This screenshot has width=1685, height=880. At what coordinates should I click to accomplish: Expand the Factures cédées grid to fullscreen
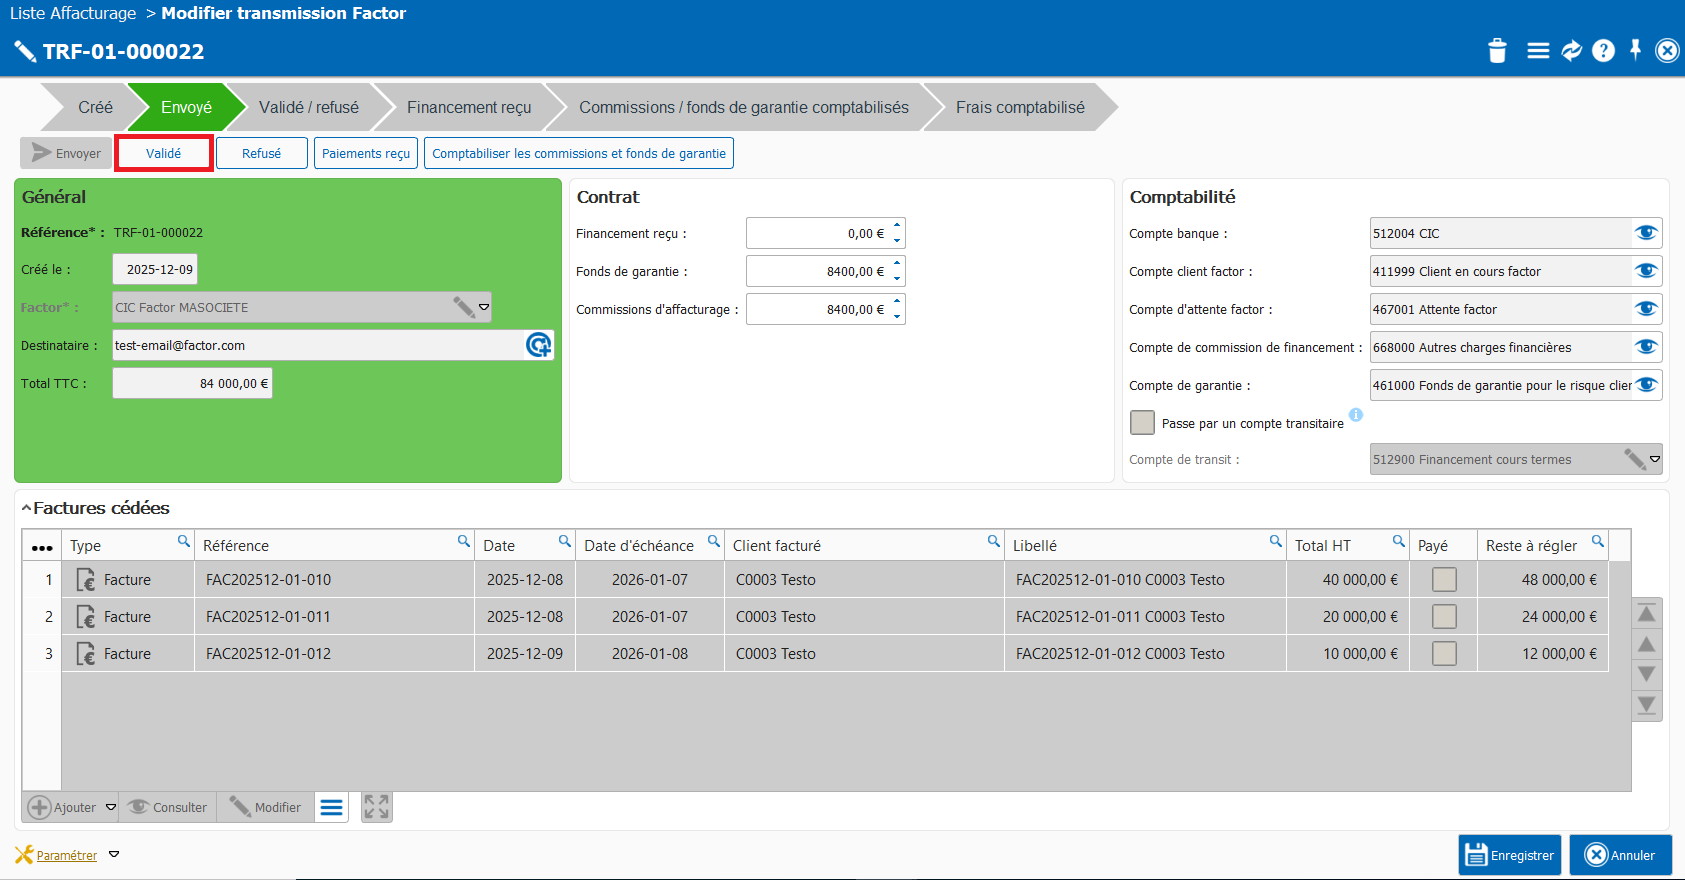tap(376, 807)
